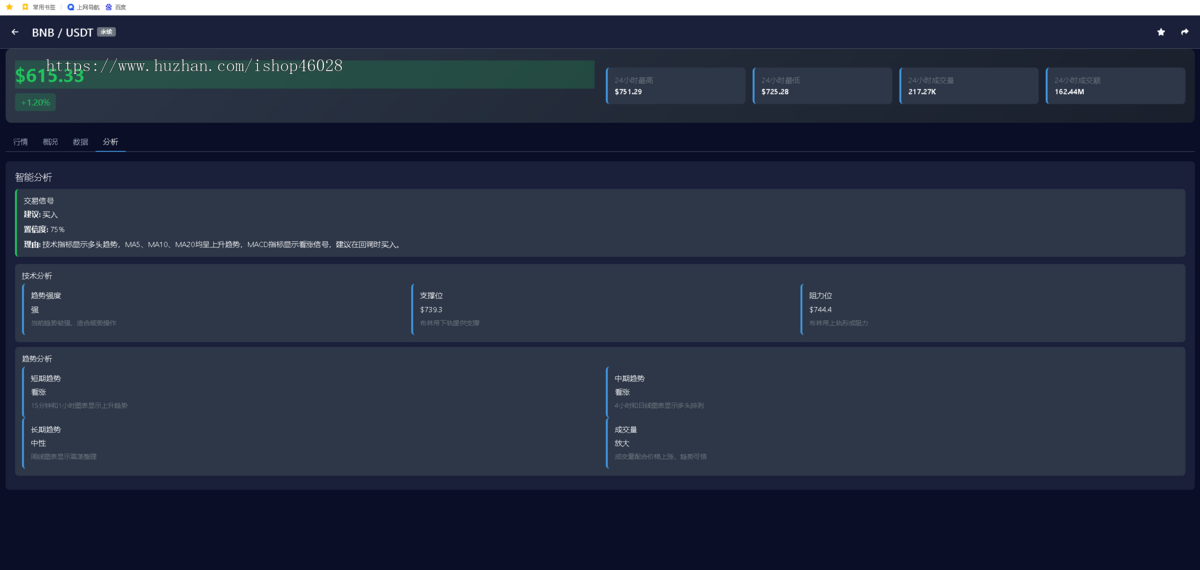Click the 短期趋势 card title
The image size is (1200, 570).
(46, 378)
